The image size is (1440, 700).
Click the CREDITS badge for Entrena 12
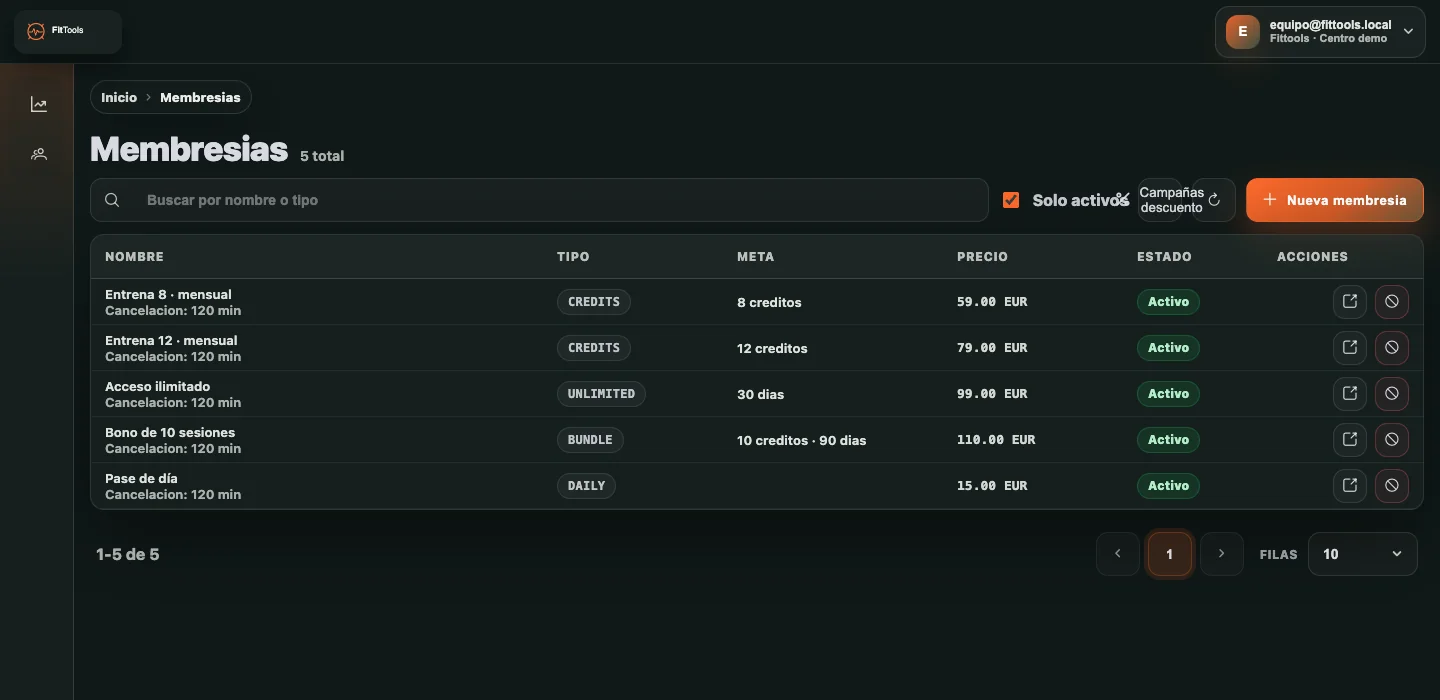[x=594, y=348]
